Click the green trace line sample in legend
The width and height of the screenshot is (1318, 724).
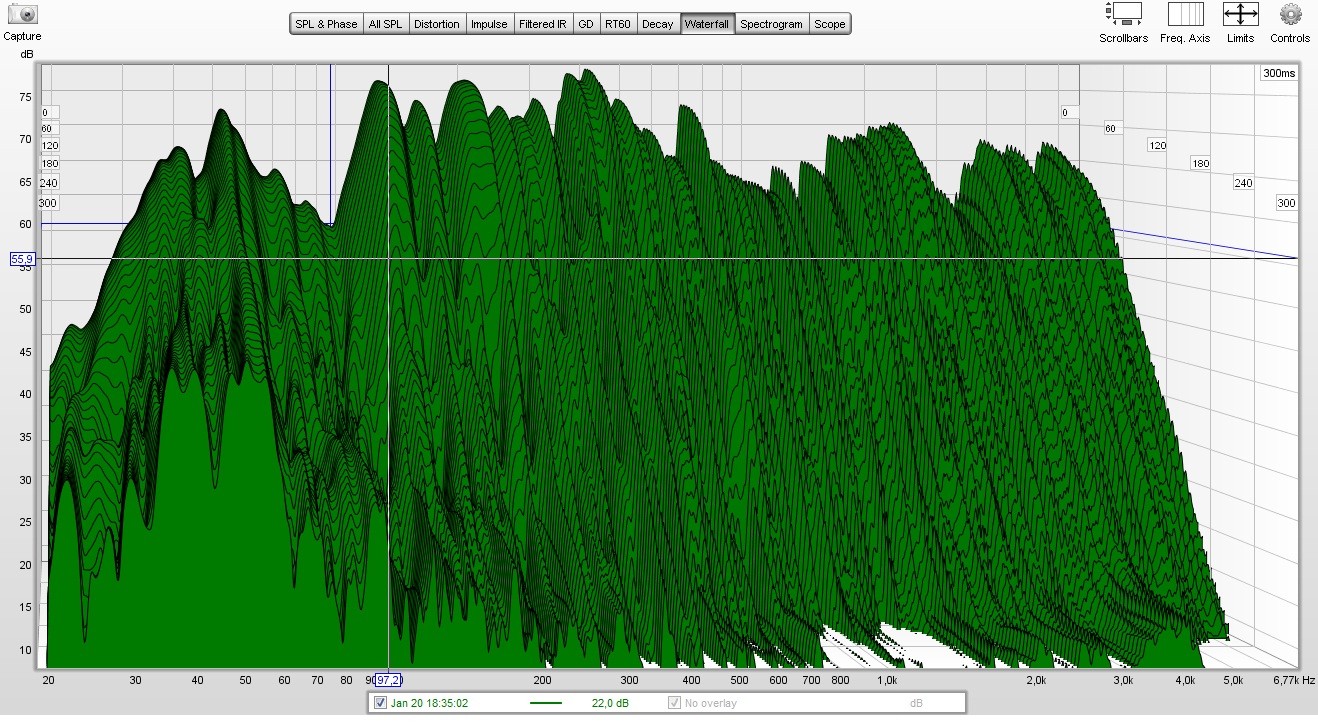coord(545,703)
